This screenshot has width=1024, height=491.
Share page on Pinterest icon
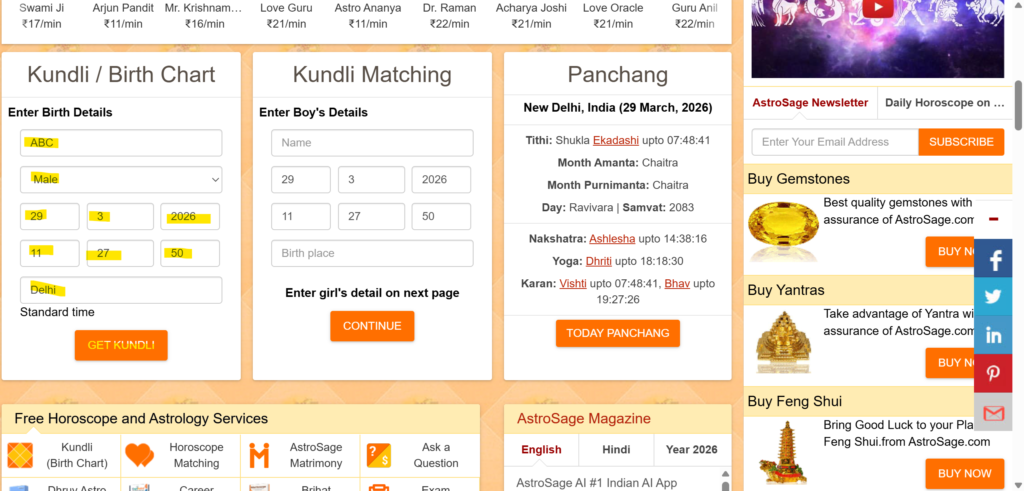pyautogui.click(x=993, y=373)
